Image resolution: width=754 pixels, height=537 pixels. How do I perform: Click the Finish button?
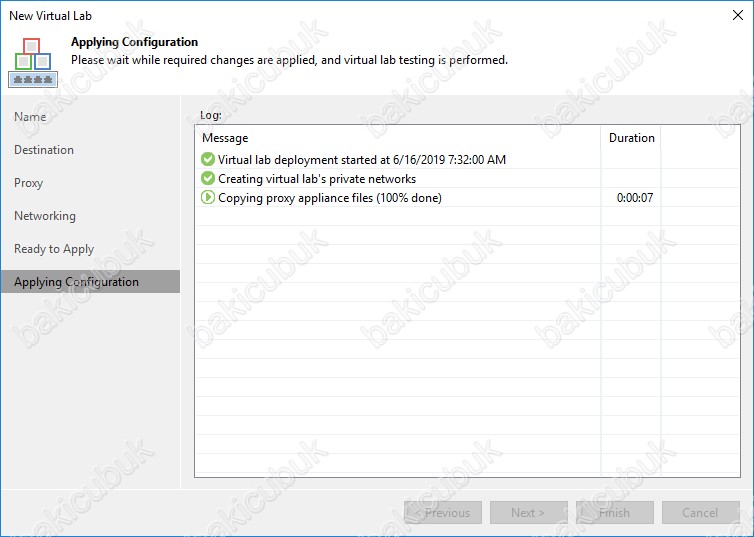(615, 512)
